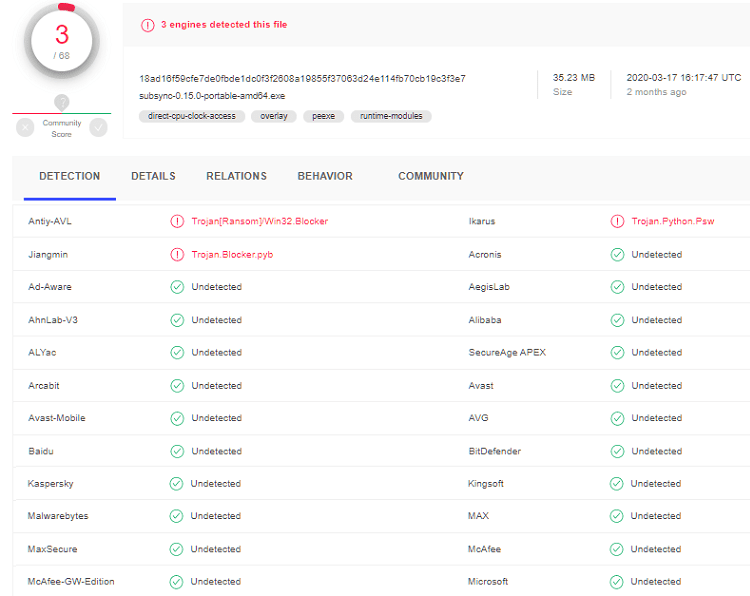Click green check icon for Kingsoft
The height and width of the screenshot is (596, 750).
pos(616,484)
